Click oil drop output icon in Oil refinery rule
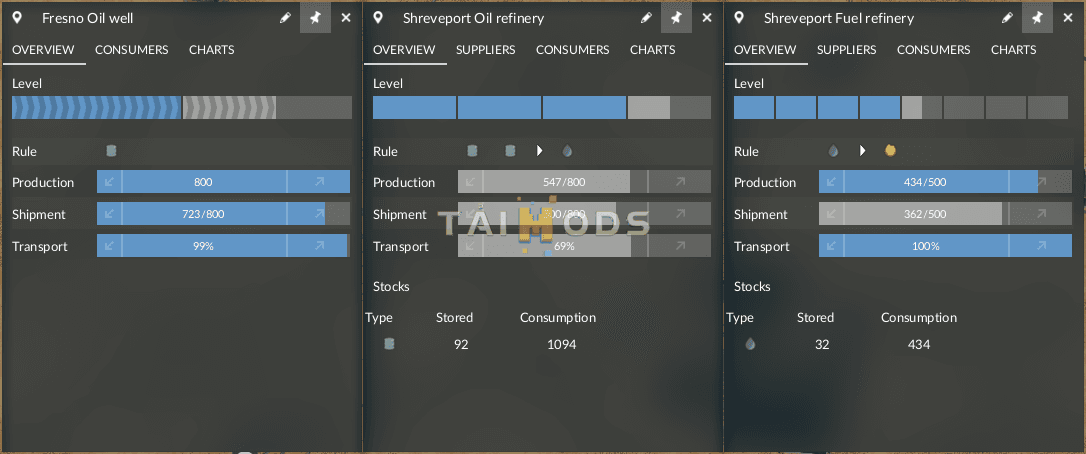Image resolution: width=1086 pixels, height=454 pixels. pyautogui.click(x=567, y=150)
